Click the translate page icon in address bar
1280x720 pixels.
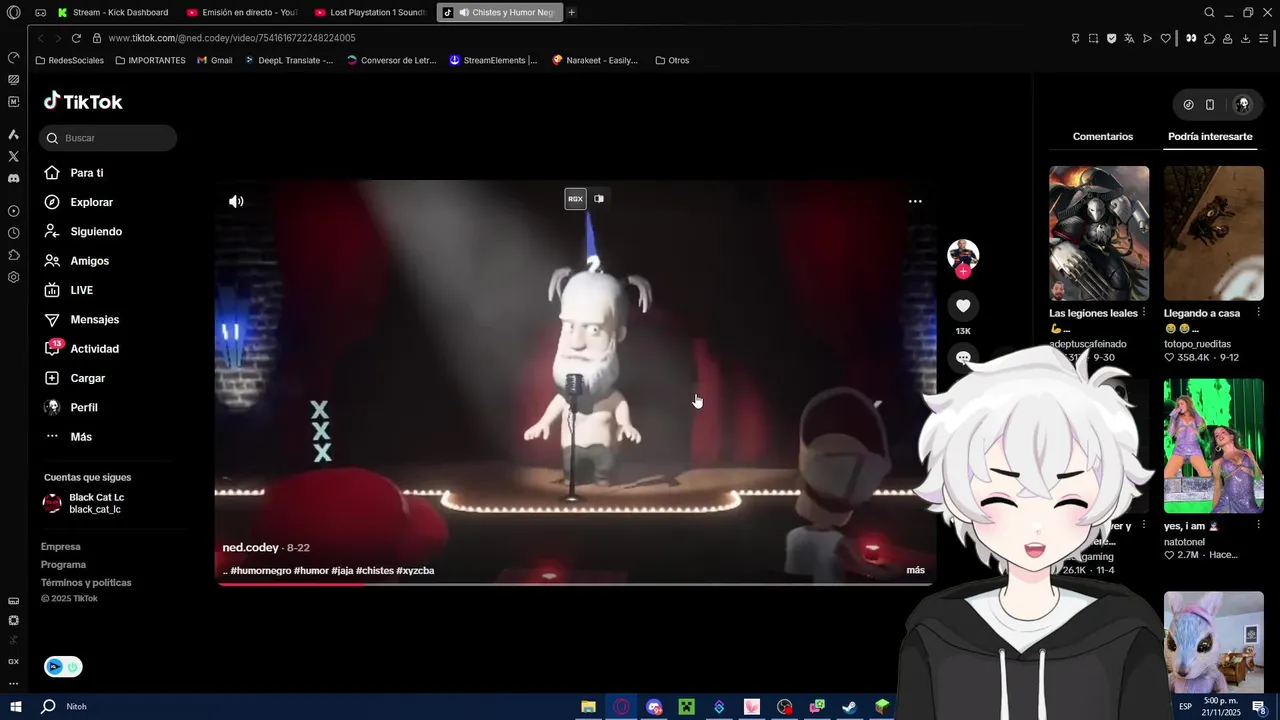pos(1129,38)
